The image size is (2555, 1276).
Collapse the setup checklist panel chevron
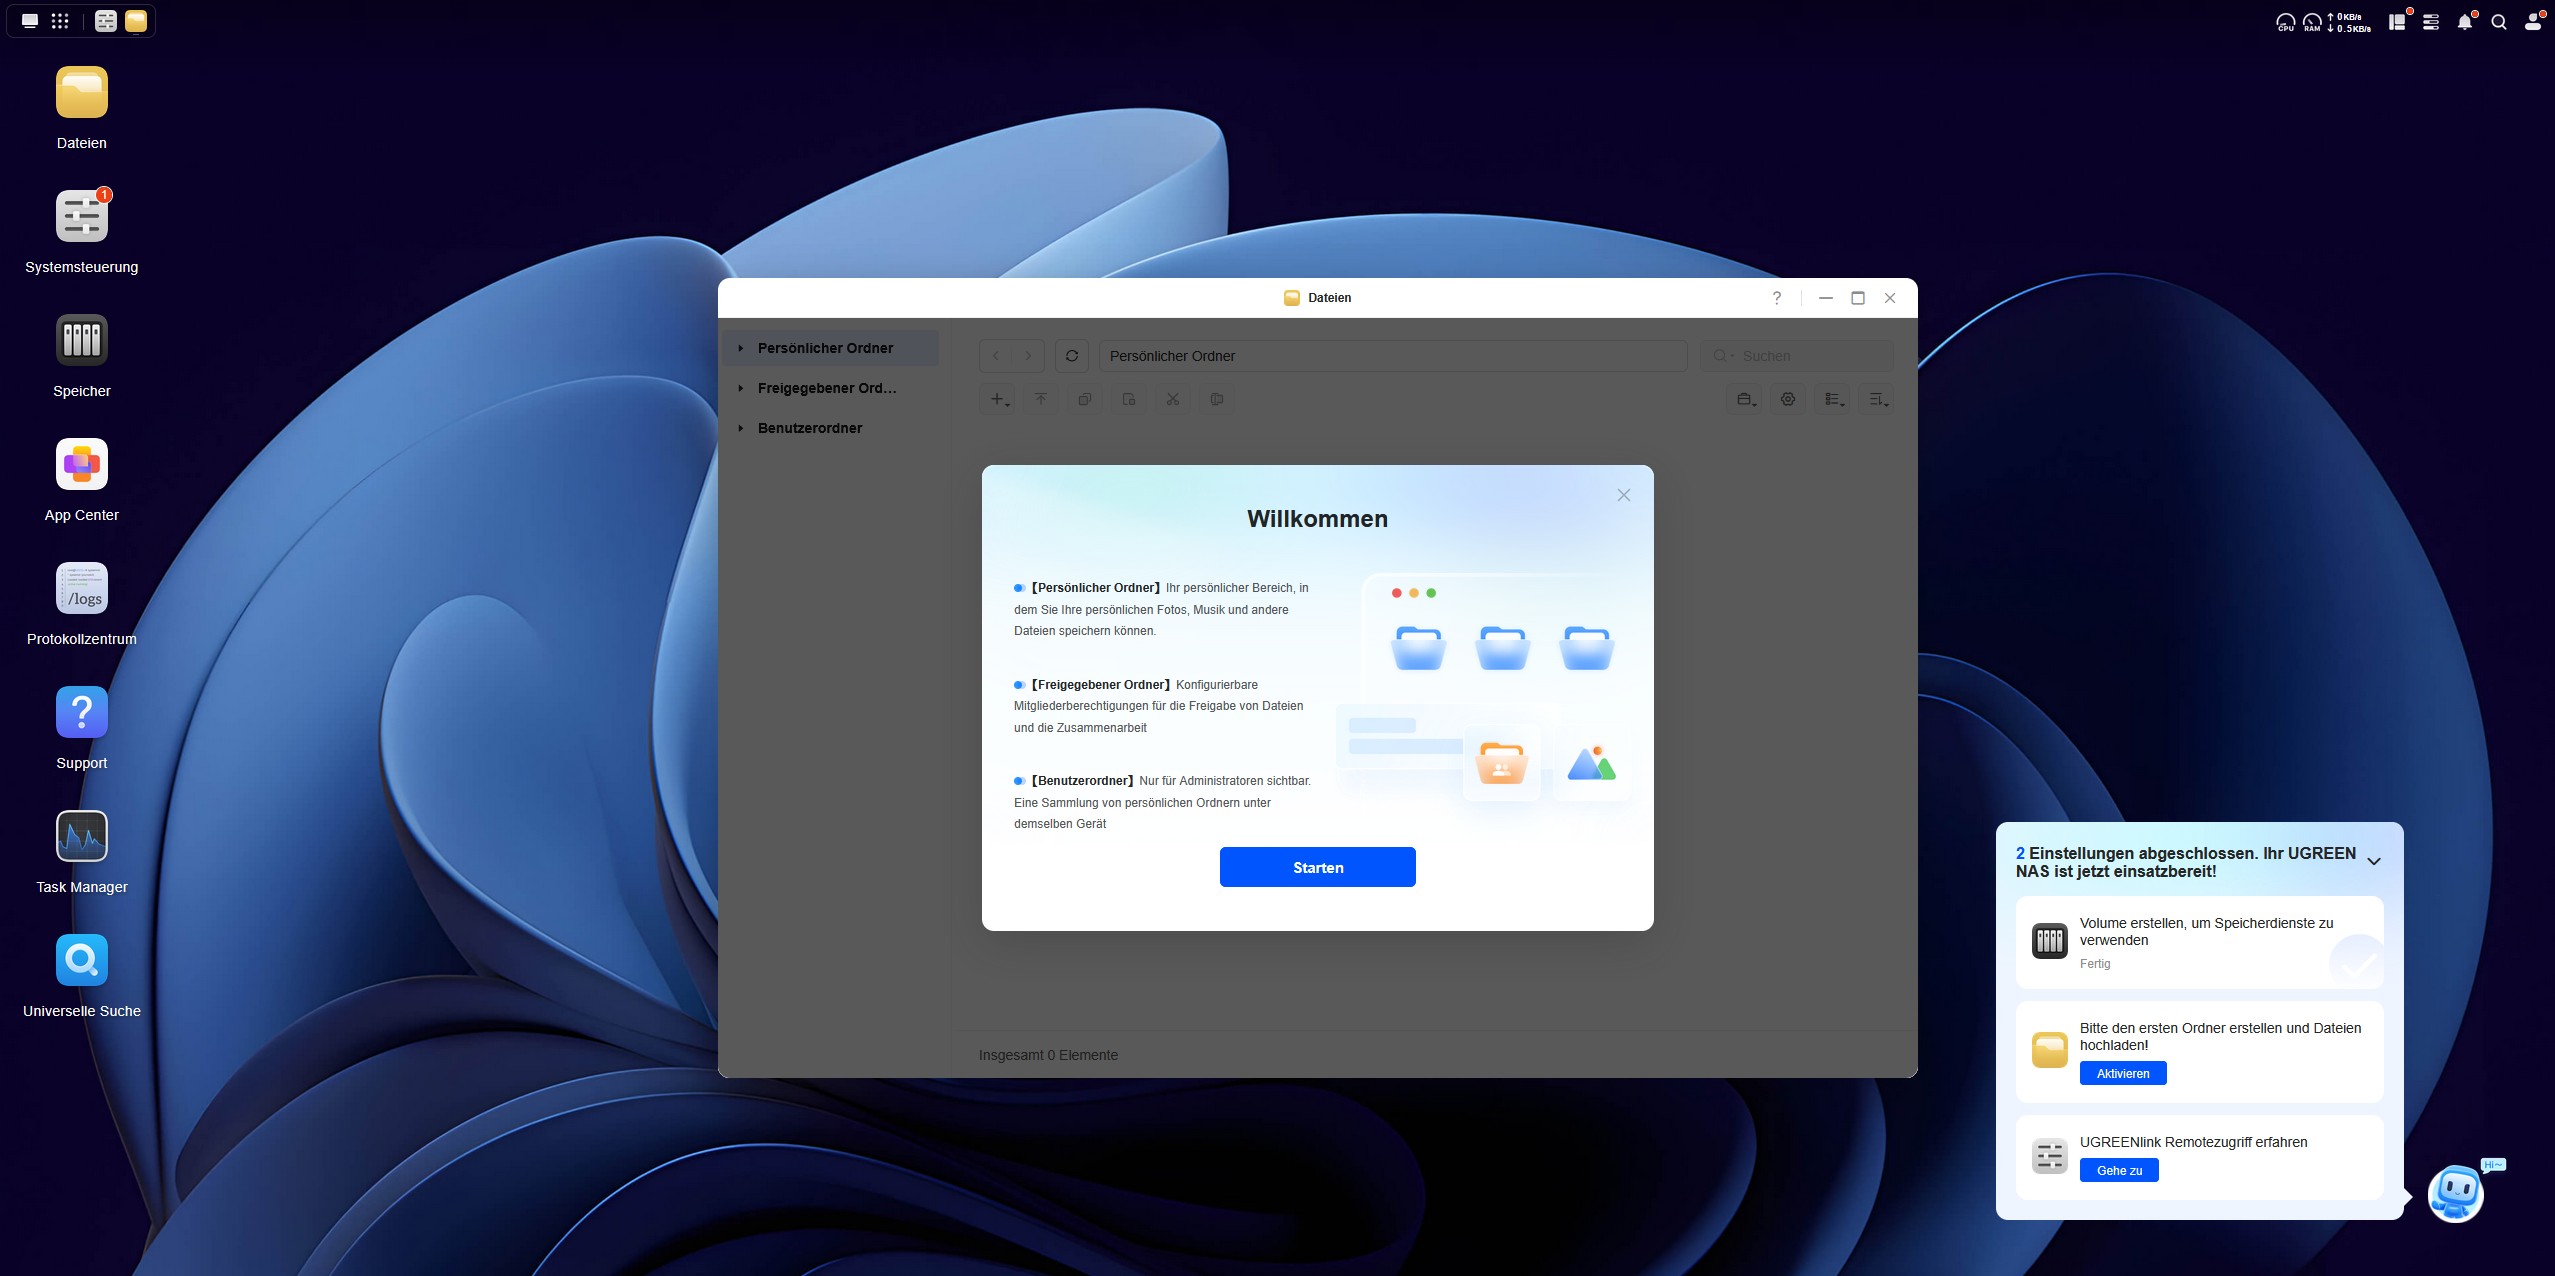click(x=2373, y=861)
